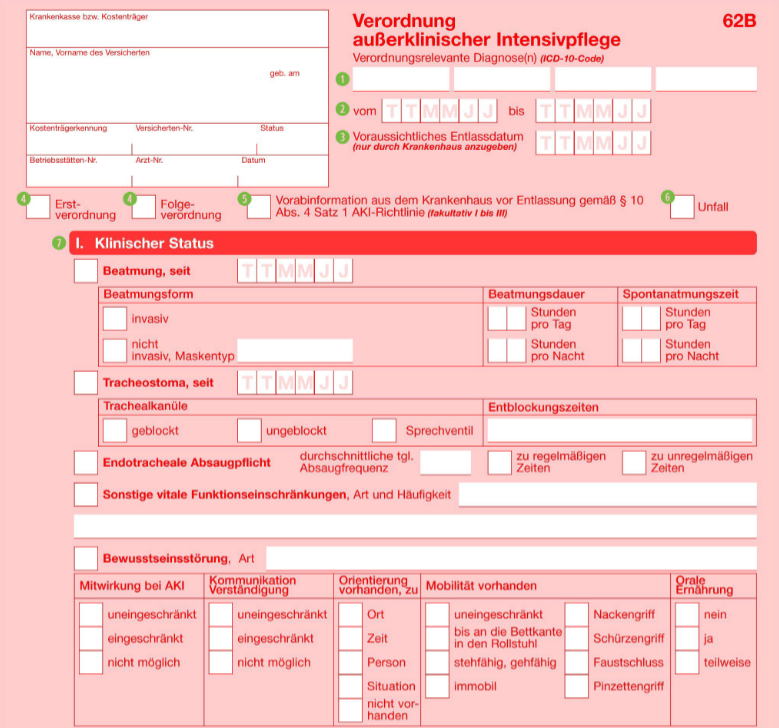Click the Krankenkasse bzw. Kostenträger field
Screen dimensions: 779x728
(177, 29)
